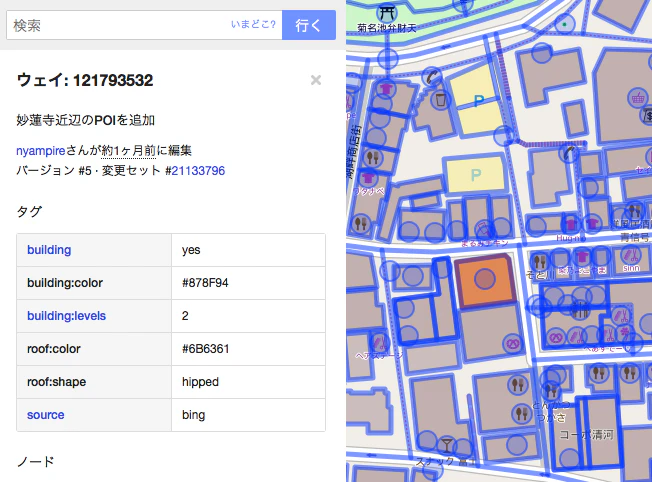Click the コーポ清河 map label
This screenshot has height=482, width=652.
click(586, 435)
